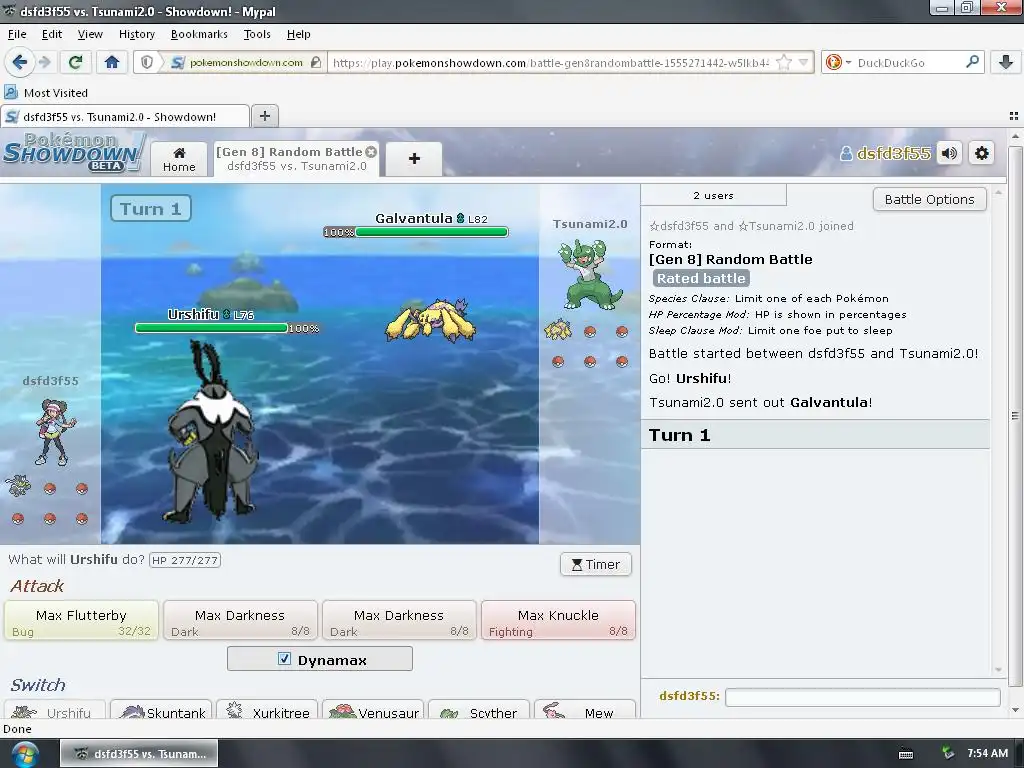Click the Pokémon Showdown BETA logo
The width and height of the screenshot is (1024, 768).
(73, 152)
